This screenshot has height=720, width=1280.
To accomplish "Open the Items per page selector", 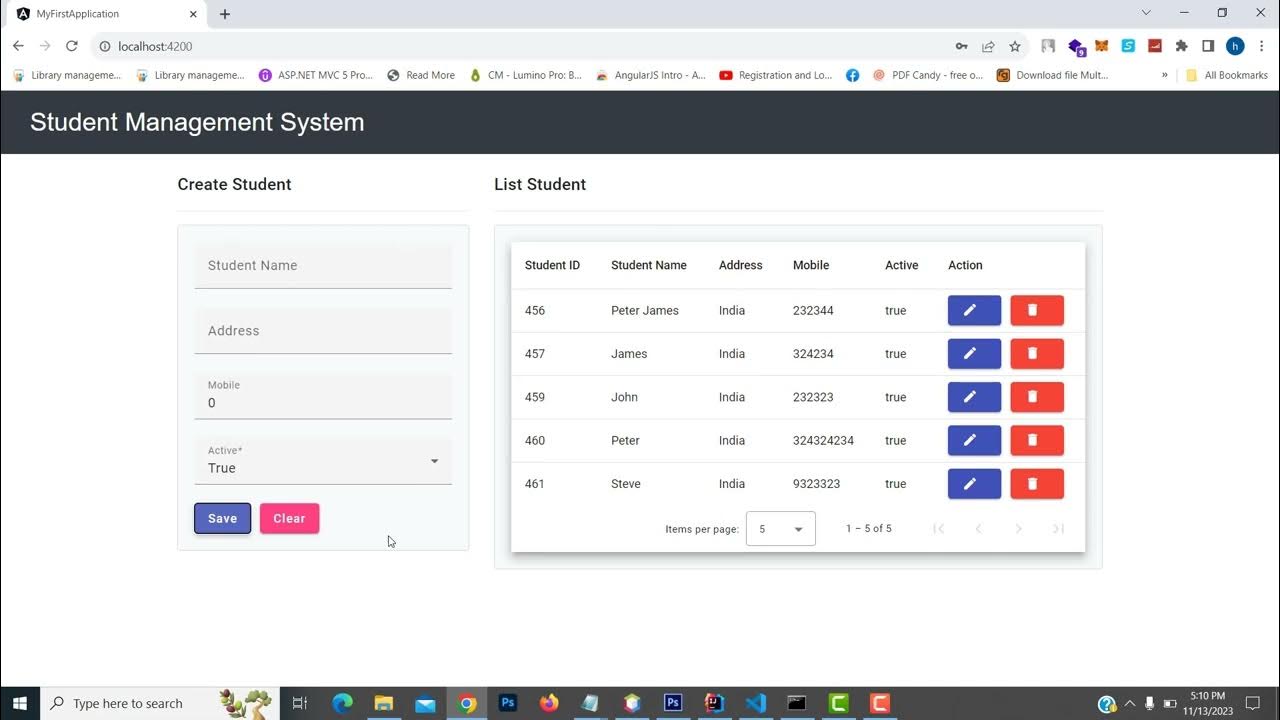I will point(780,529).
